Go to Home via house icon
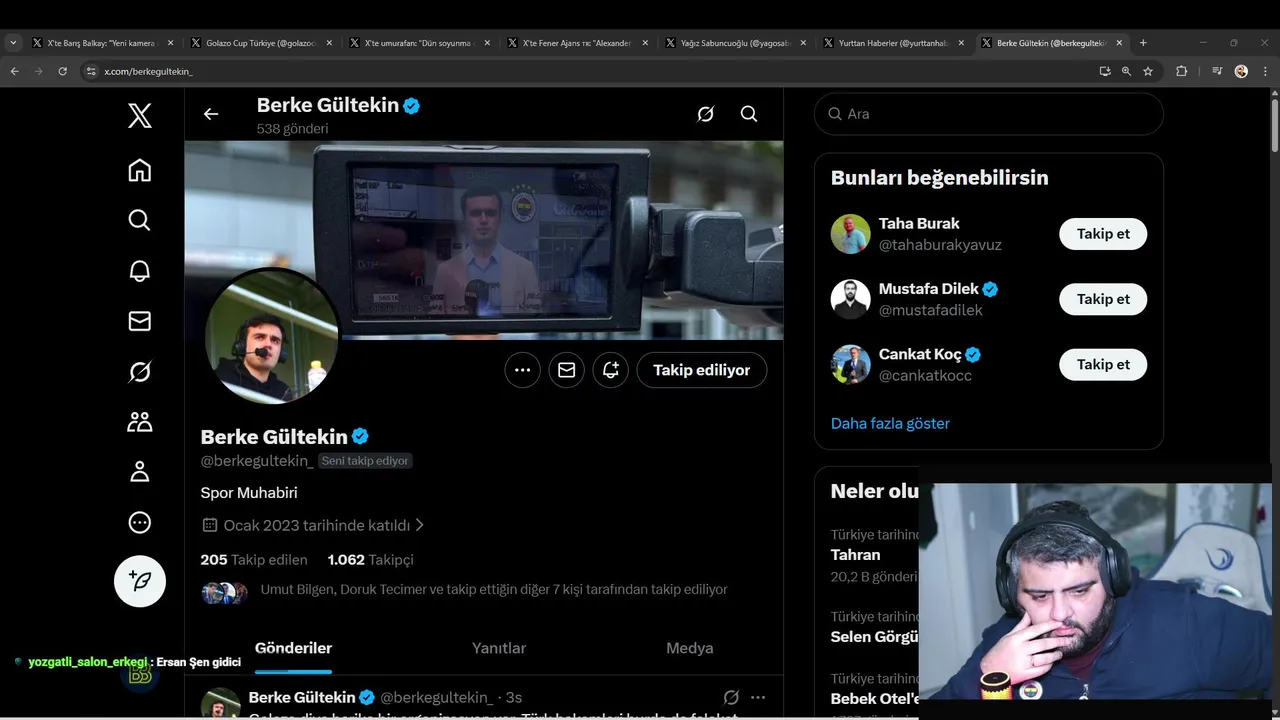Image resolution: width=1280 pixels, height=720 pixels. click(x=140, y=170)
